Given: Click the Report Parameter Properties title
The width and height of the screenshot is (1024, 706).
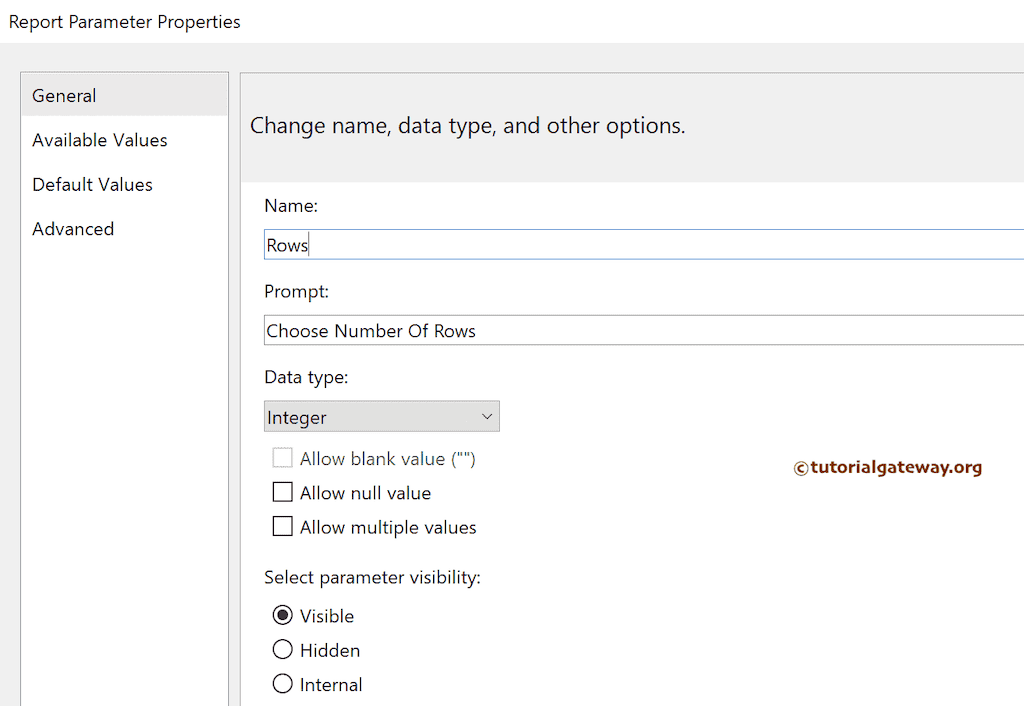Looking at the screenshot, I should pos(124,21).
